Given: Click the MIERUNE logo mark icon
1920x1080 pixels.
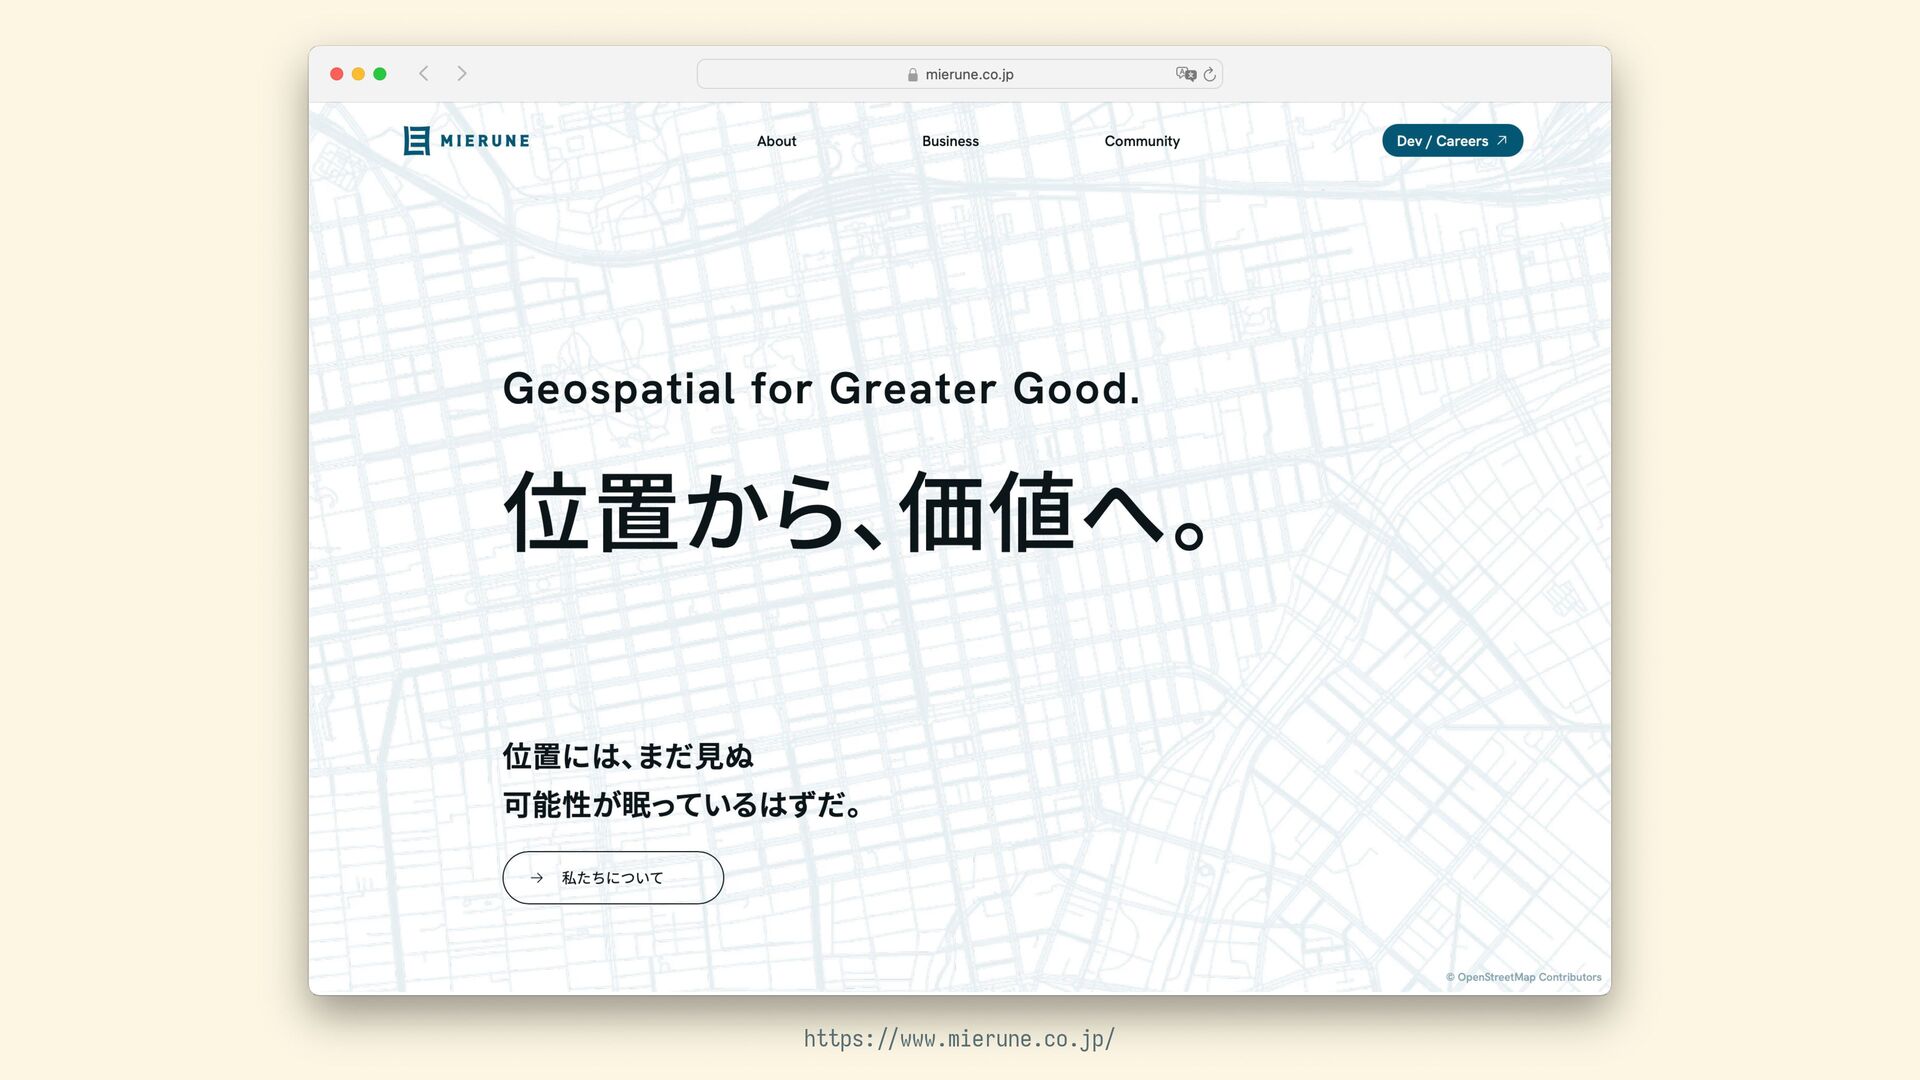Looking at the screenshot, I should pos(416,141).
